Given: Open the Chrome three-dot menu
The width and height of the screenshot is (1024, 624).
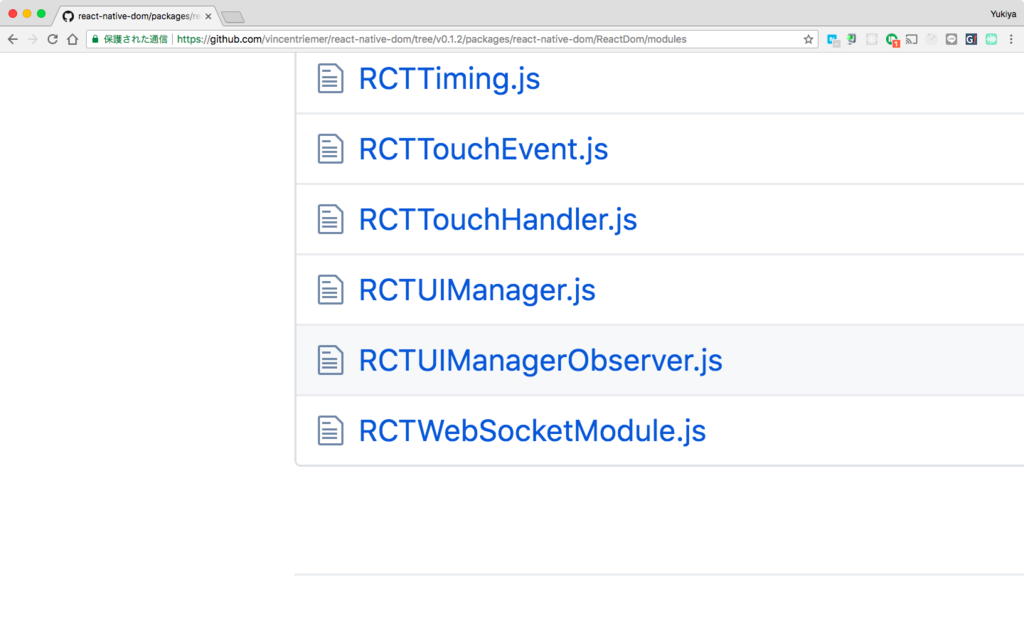Looking at the screenshot, I should (x=1012, y=39).
